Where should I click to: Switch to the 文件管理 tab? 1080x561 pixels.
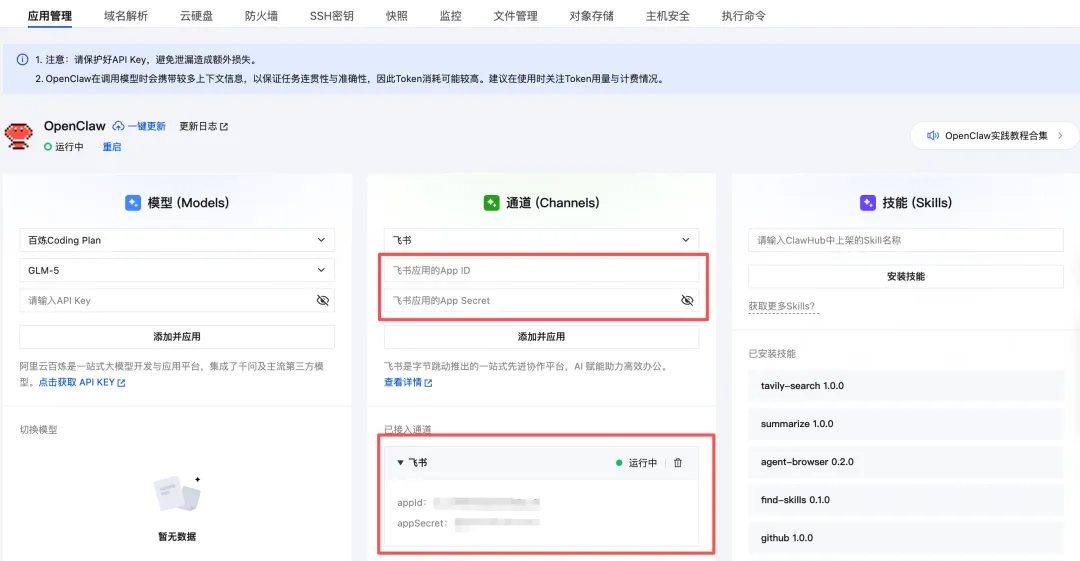coord(515,16)
